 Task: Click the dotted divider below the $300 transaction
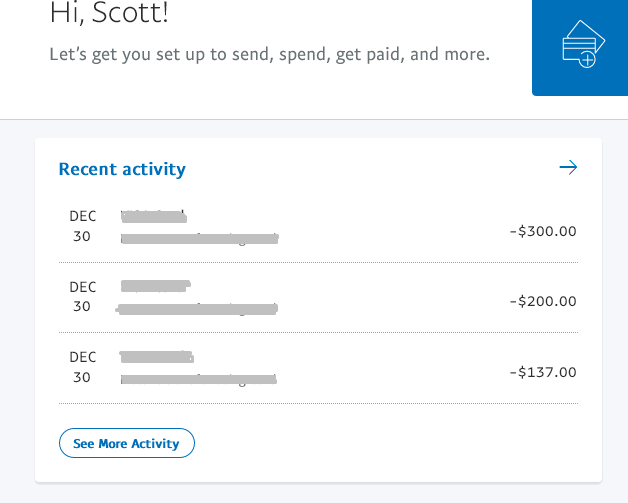click(x=318, y=262)
